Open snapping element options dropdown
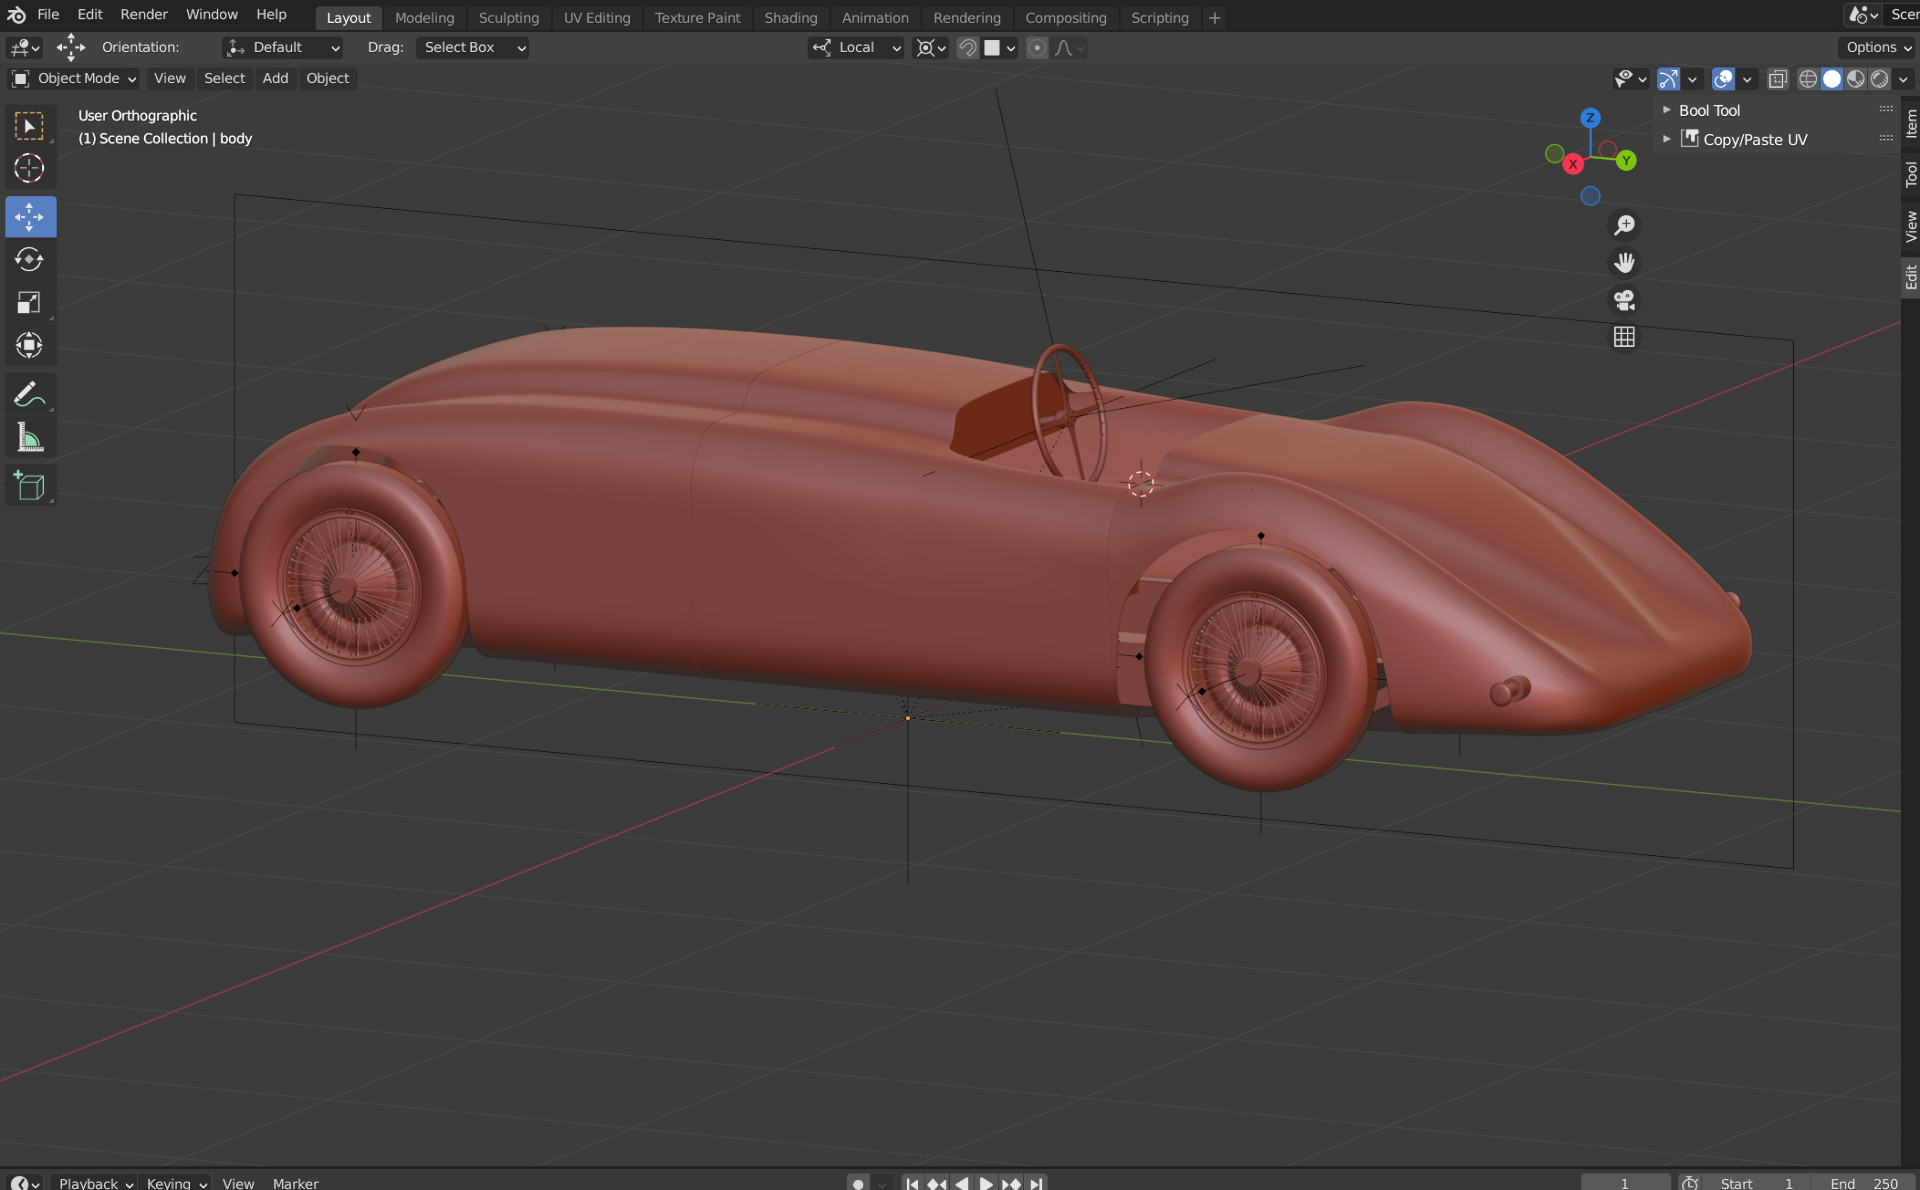This screenshot has width=1920, height=1190. coord(1001,48)
